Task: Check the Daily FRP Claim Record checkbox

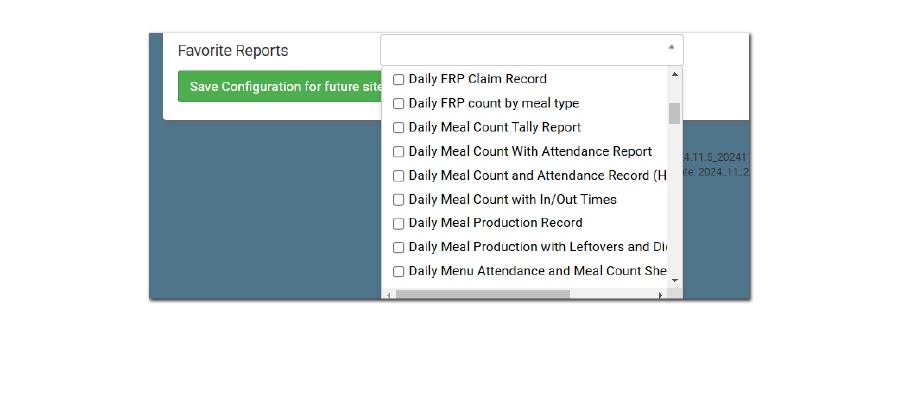Action: 398,79
